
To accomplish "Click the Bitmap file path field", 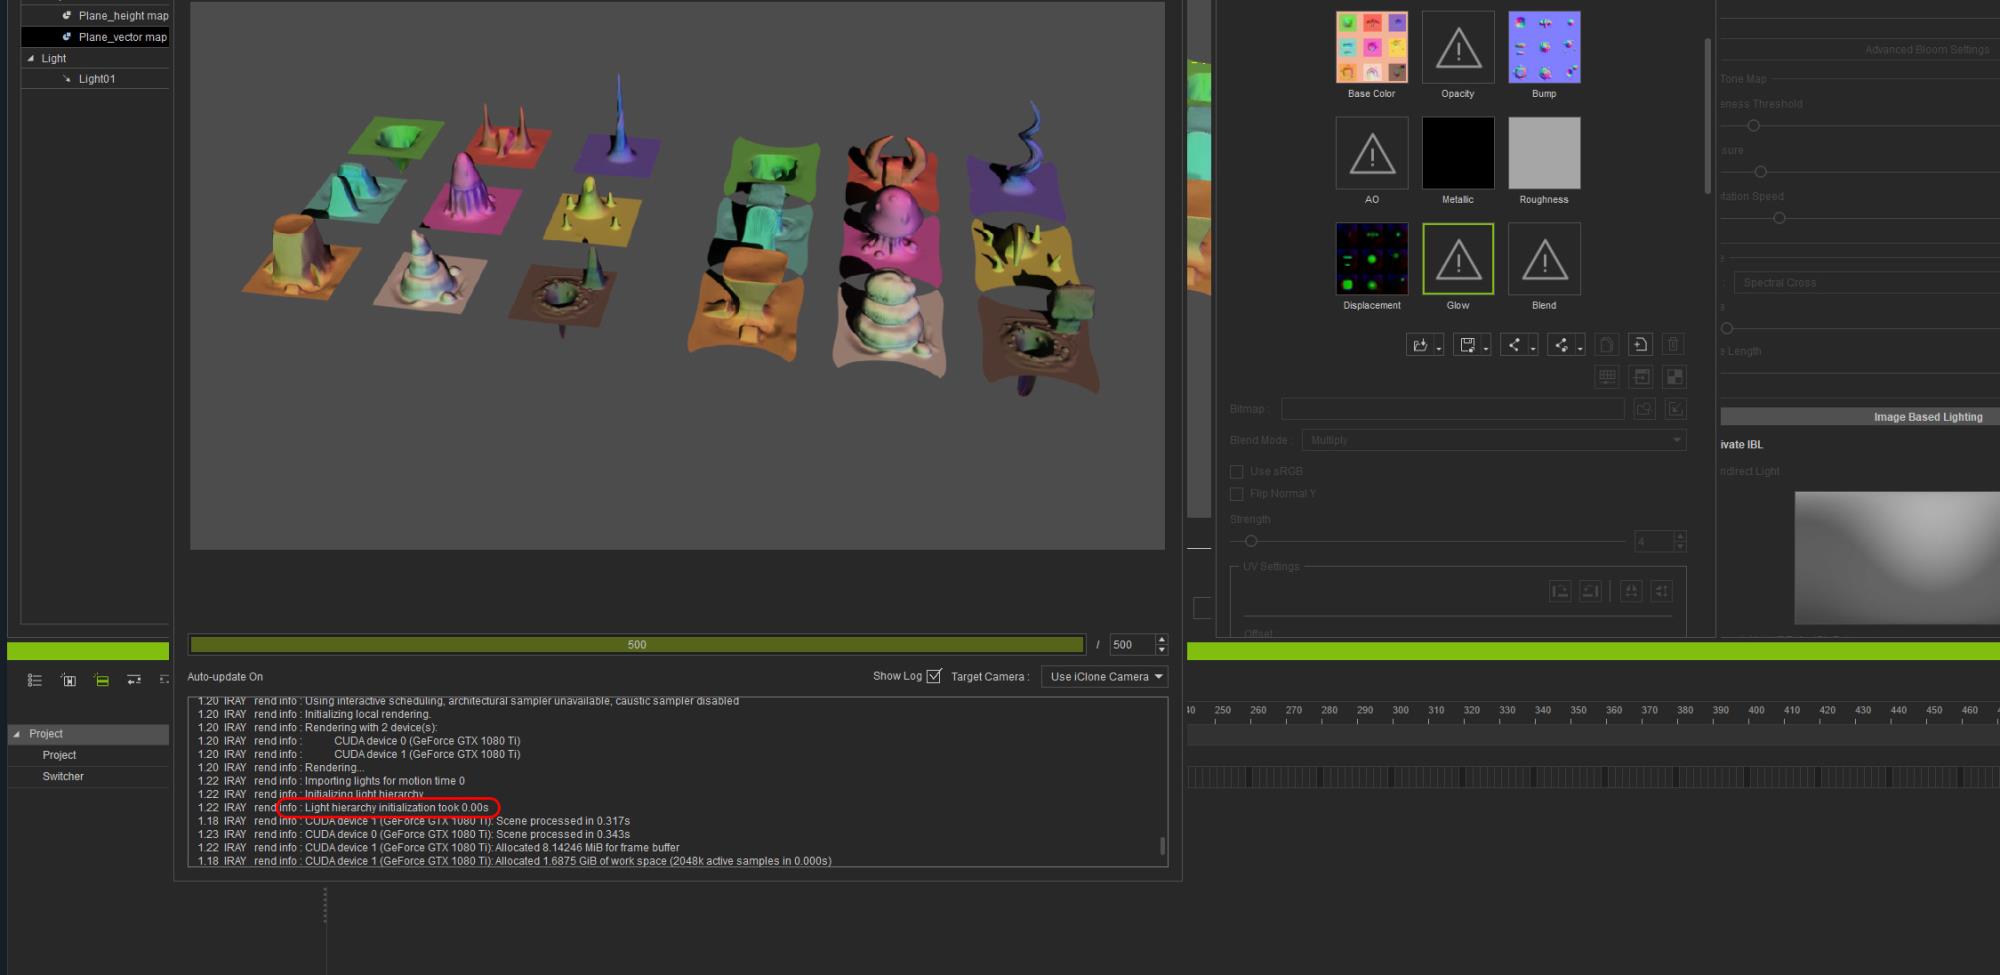I will pyautogui.click(x=1453, y=409).
